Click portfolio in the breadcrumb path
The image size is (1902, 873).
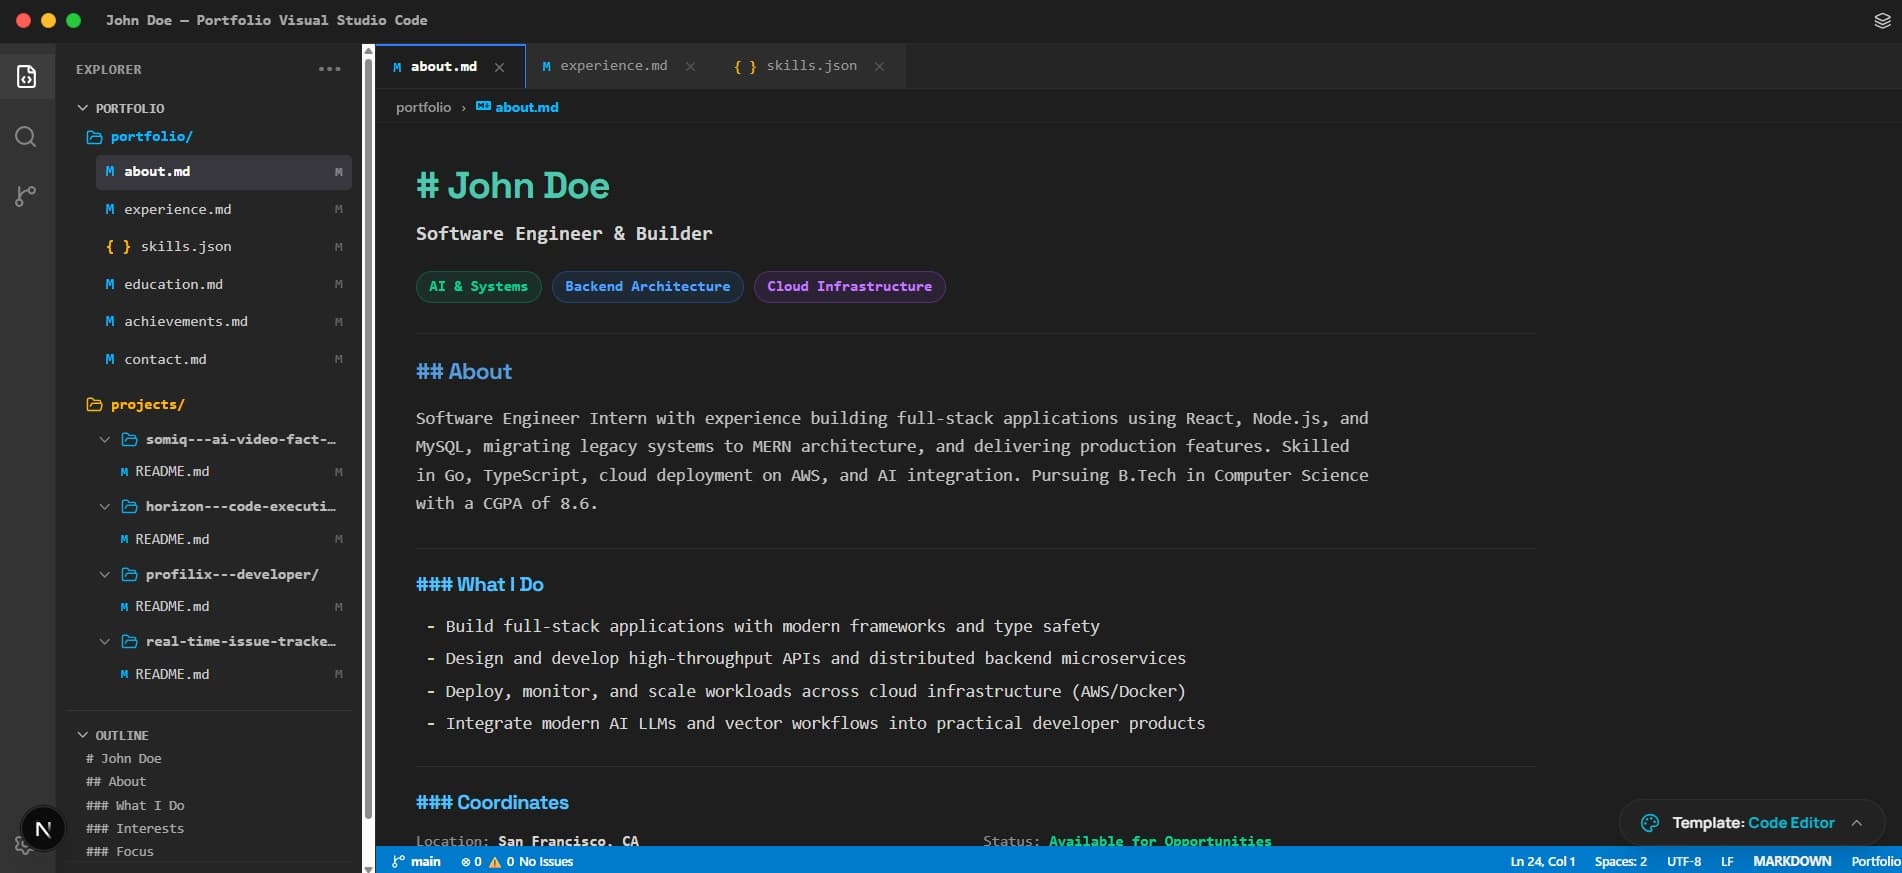click(x=423, y=107)
